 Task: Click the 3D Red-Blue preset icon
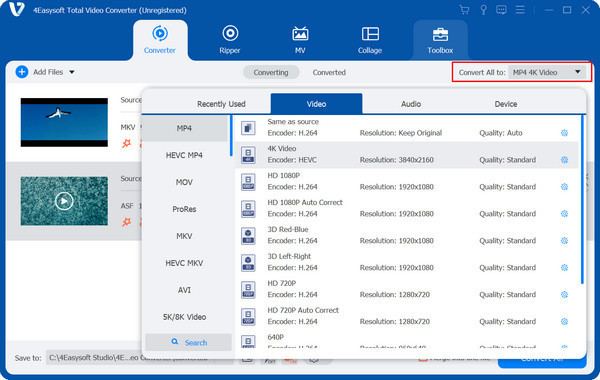point(248,236)
